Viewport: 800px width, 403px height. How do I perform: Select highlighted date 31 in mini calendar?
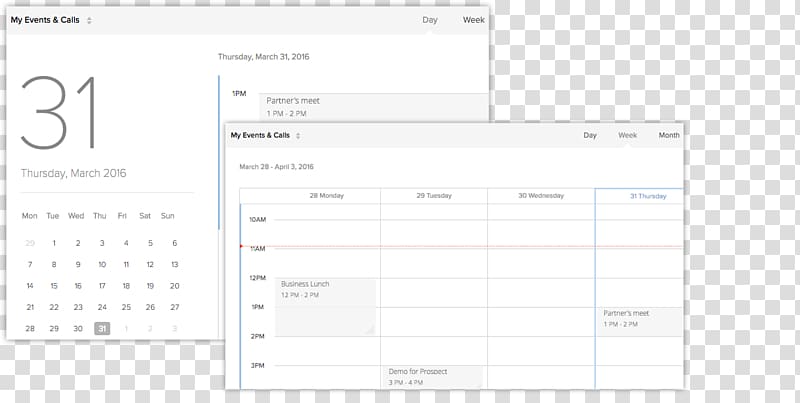pos(102,329)
